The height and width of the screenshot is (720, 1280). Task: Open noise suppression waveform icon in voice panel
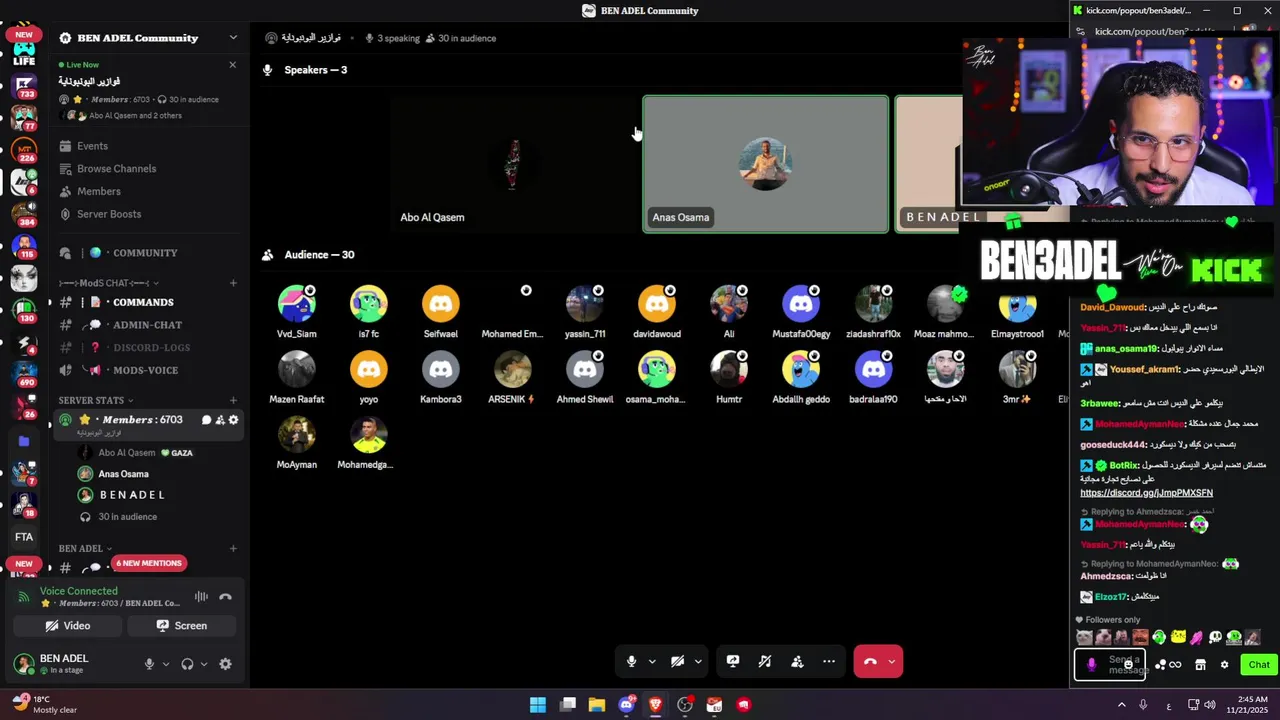tap(201, 597)
